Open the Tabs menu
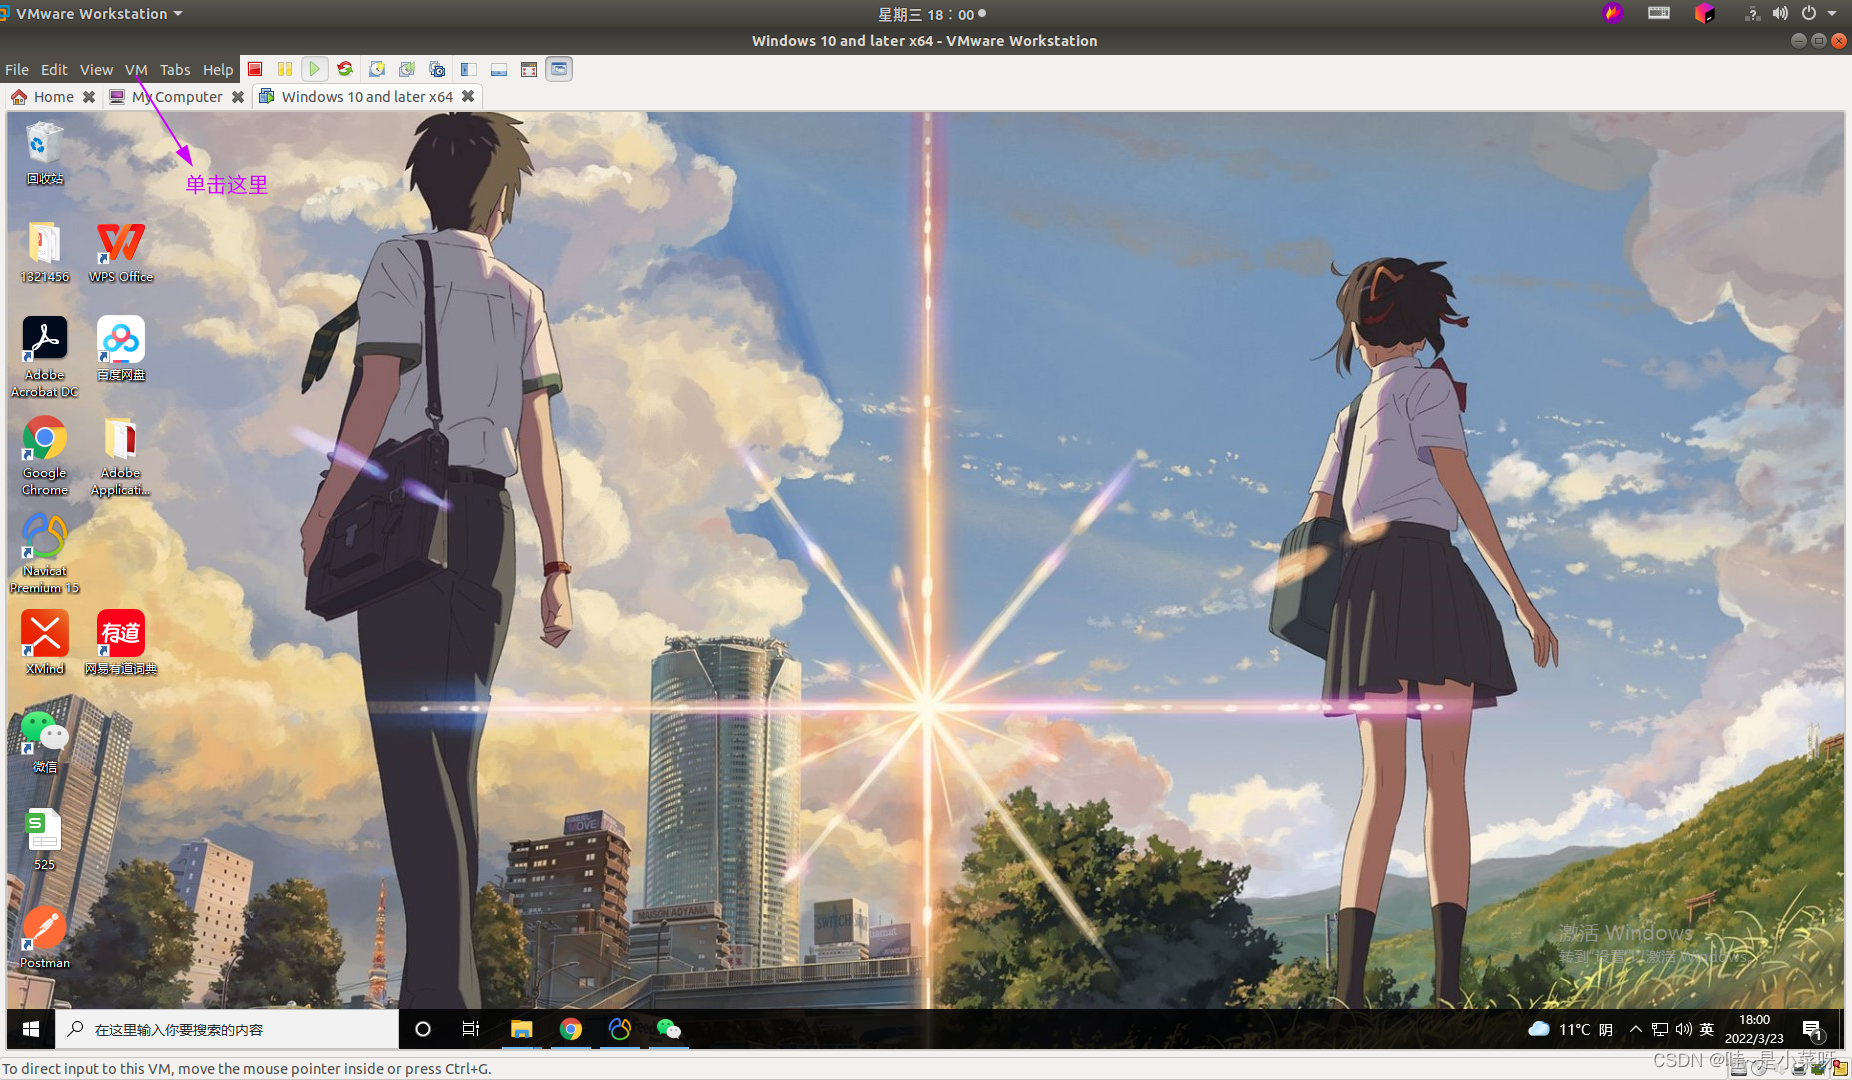Viewport: 1852px width, 1080px height. point(175,69)
